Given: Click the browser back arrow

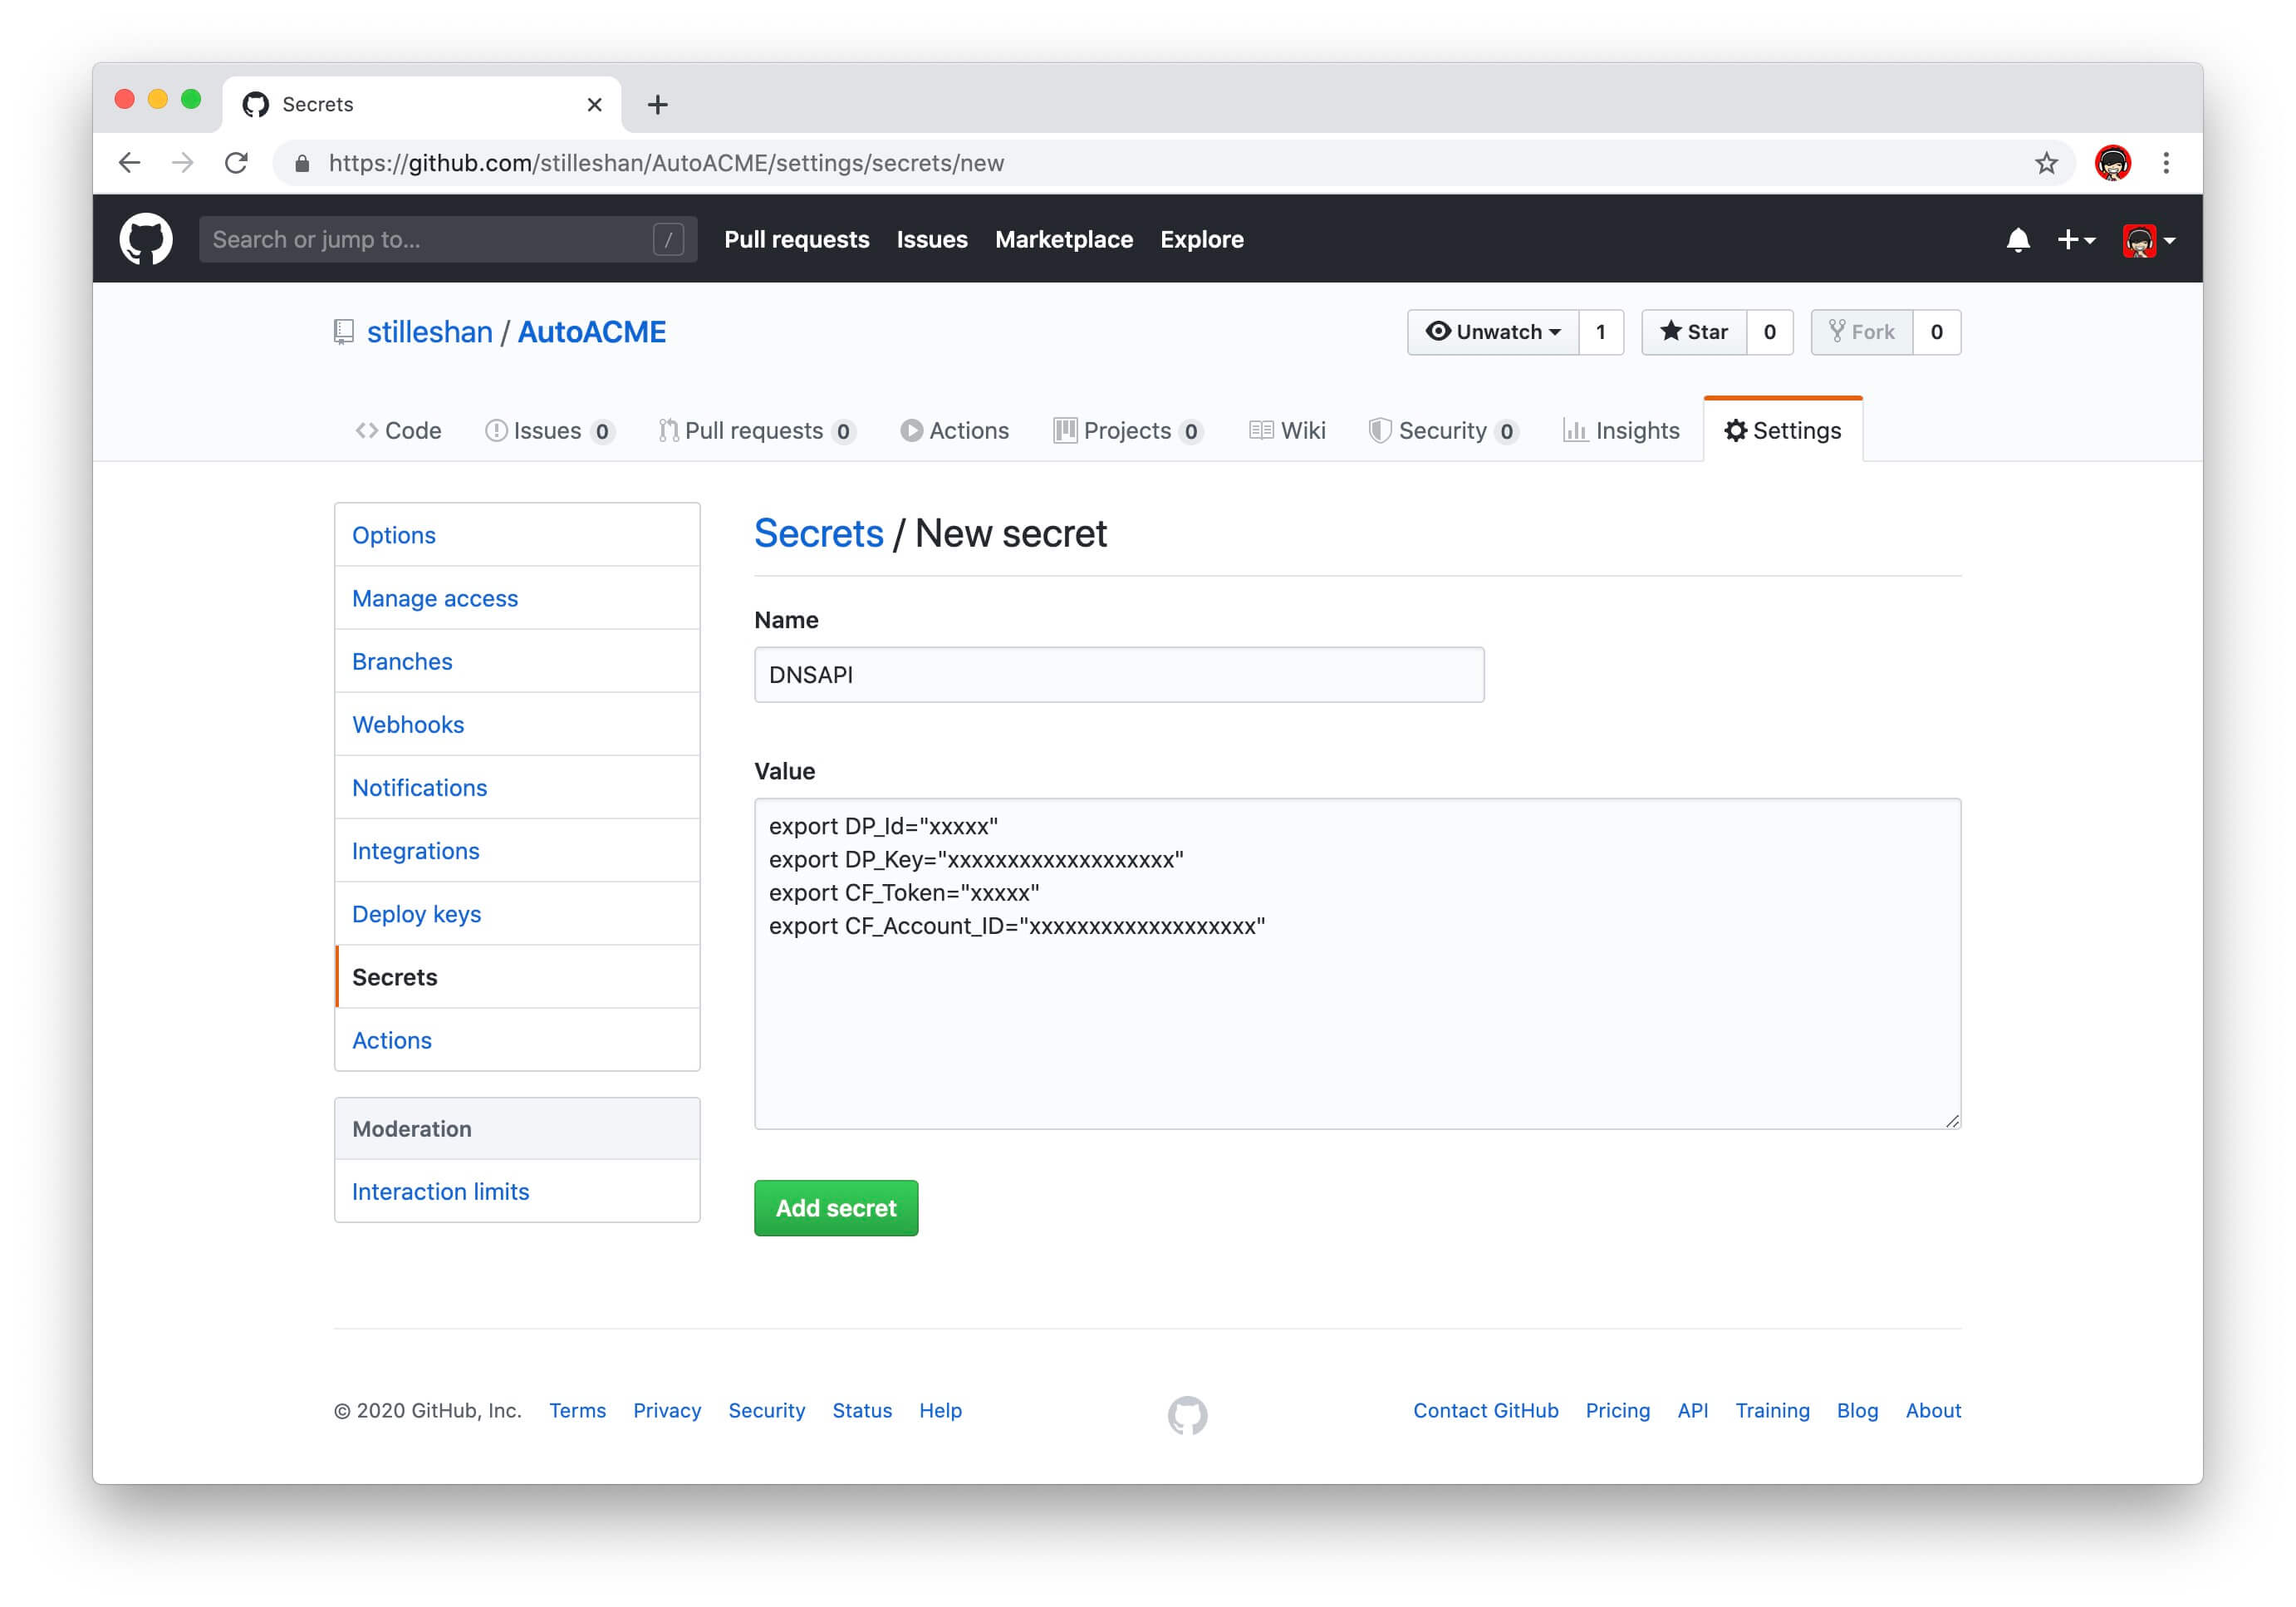Looking at the screenshot, I should [130, 163].
